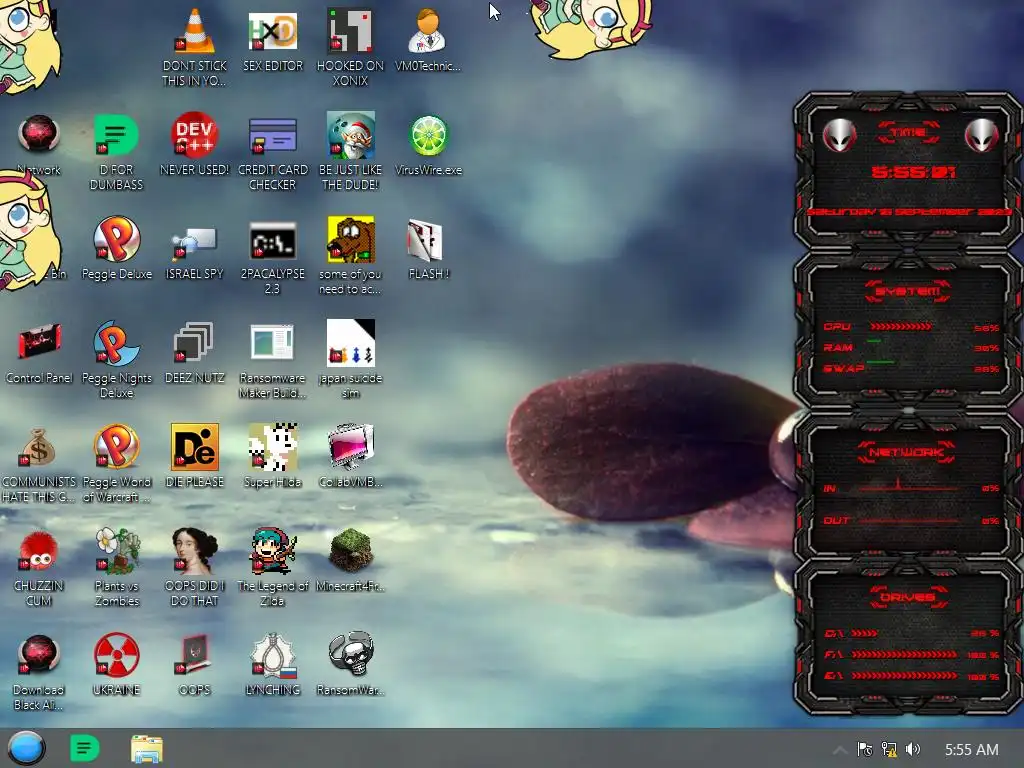Open 'japan suicide sim' desktop icon
Viewport: 1024px width, 768px height.
350,342
